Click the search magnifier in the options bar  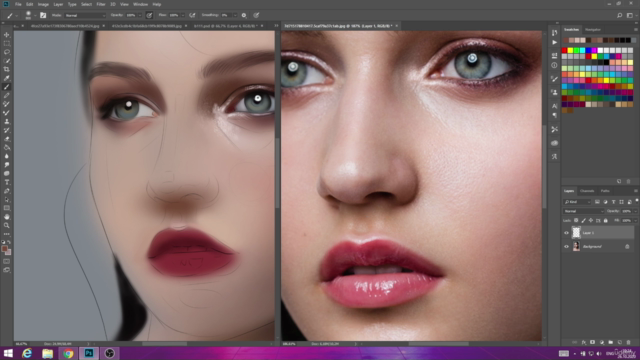click(x=620, y=15)
